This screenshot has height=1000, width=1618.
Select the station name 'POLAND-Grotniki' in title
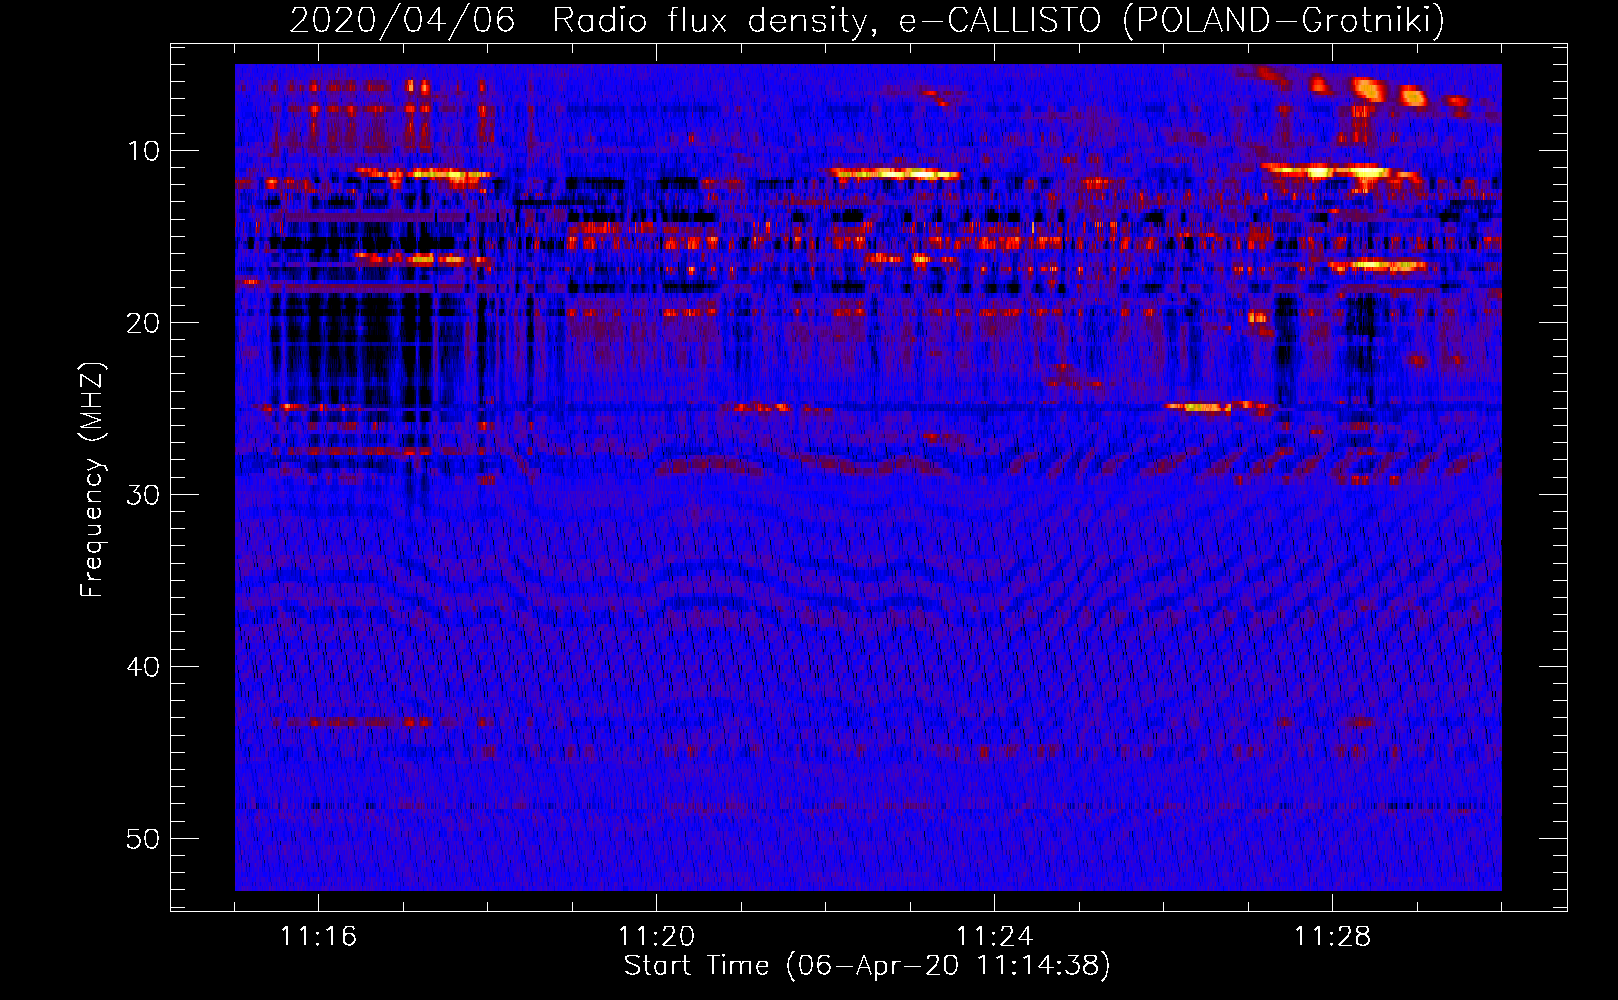pos(1283,20)
